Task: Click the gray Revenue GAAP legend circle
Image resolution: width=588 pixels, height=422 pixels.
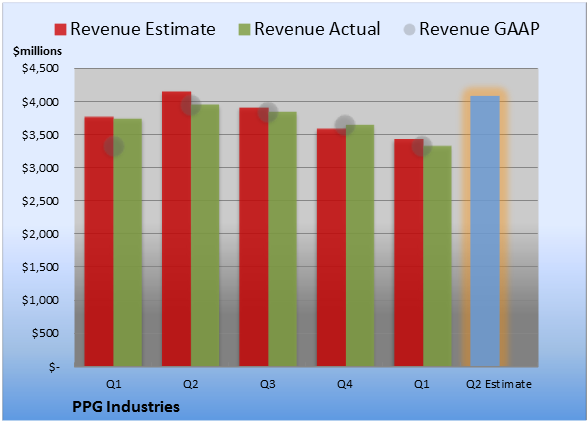Action: click(x=409, y=29)
